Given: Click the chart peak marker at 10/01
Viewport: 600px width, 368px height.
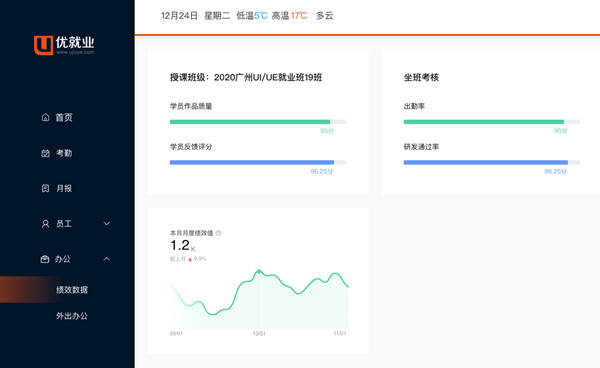Looking at the screenshot, I should (259, 271).
